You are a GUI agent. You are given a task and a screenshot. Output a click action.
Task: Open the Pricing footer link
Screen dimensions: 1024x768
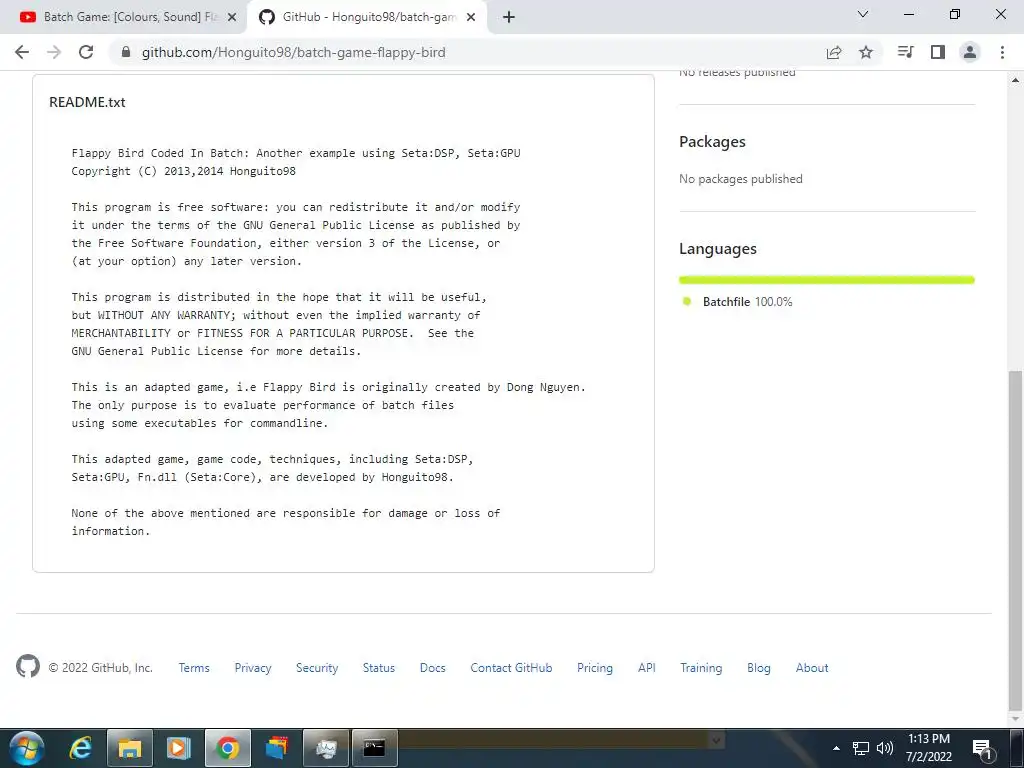tap(595, 668)
